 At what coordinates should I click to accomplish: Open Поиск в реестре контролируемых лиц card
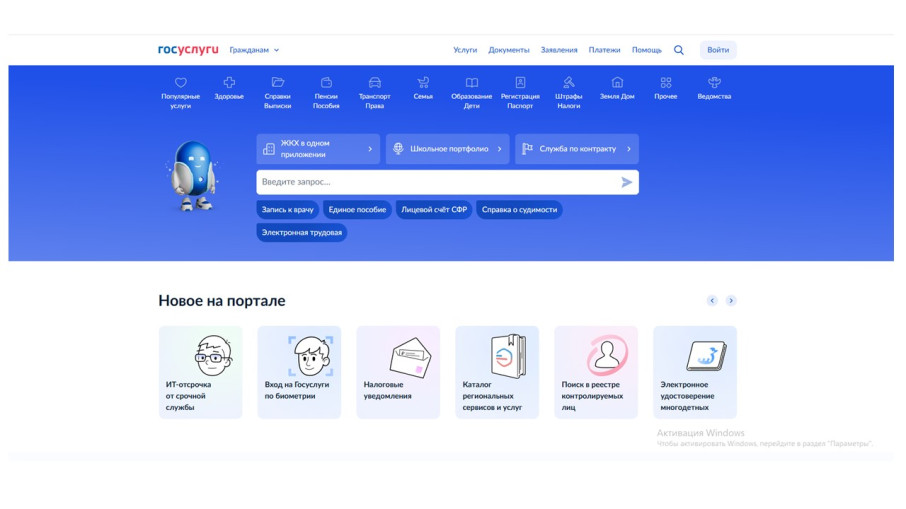coord(596,373)
